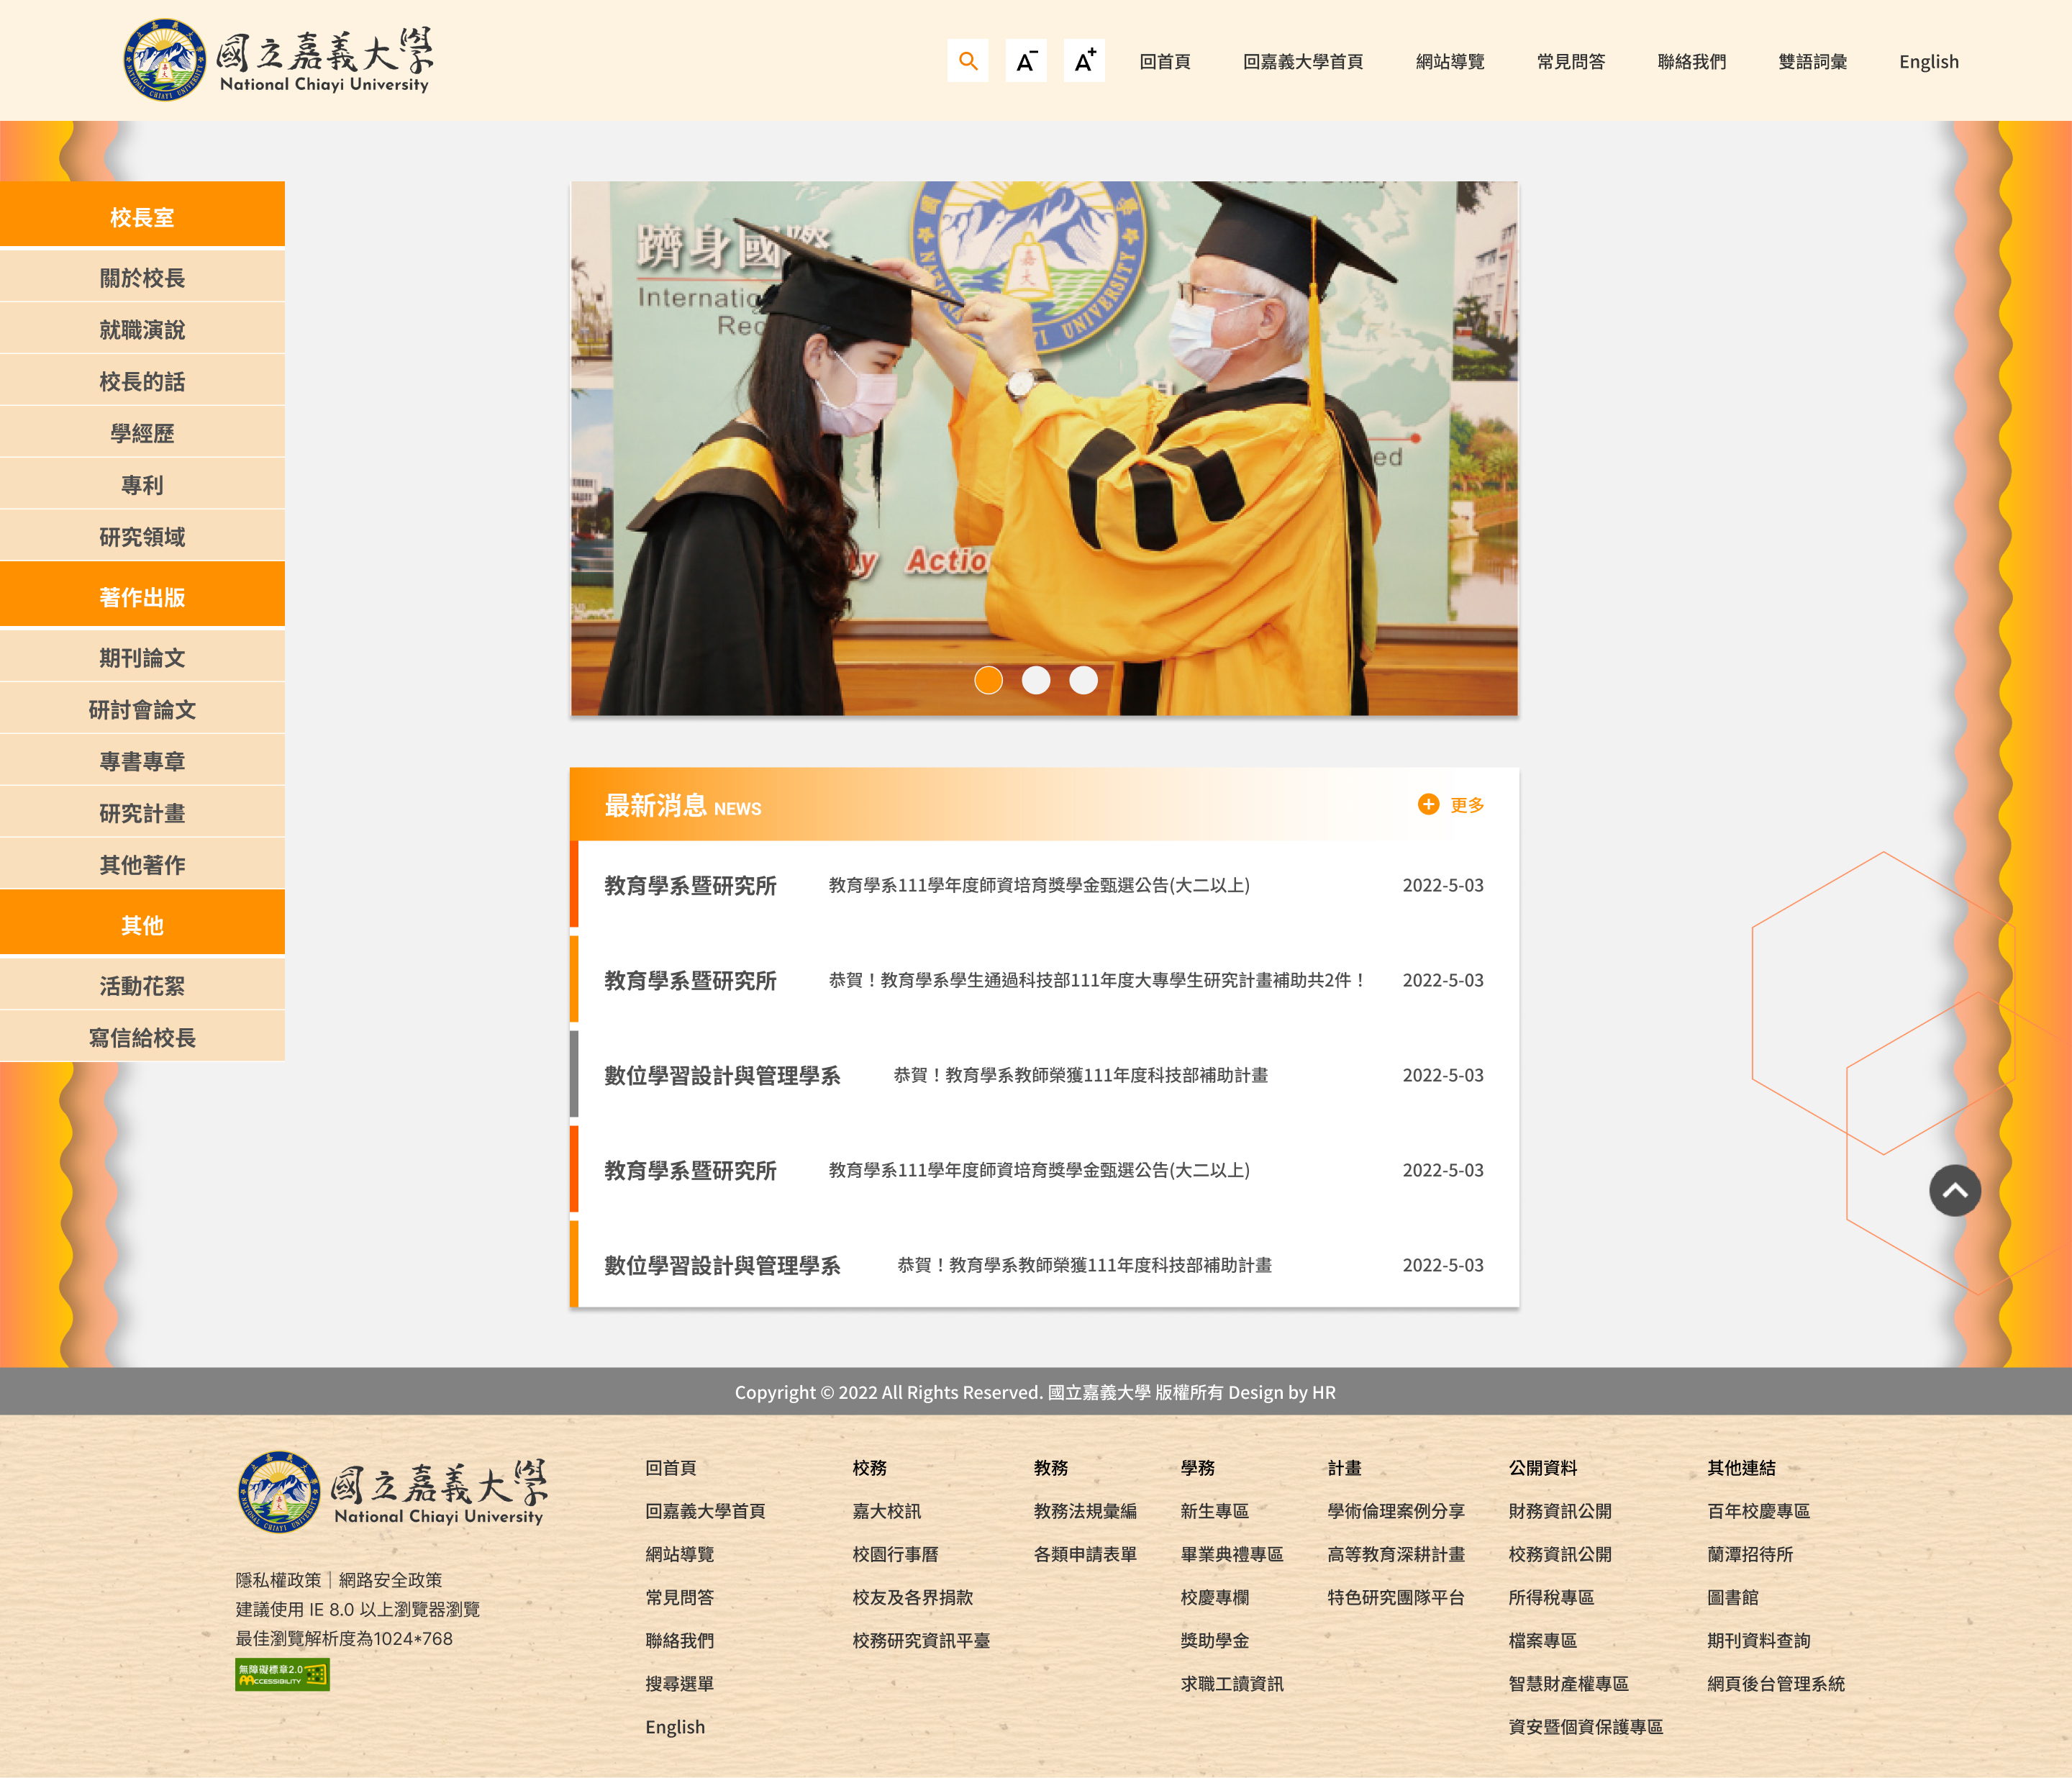Open 網站導覽 in top navigation
The height and width of the screenshot is (1778, 2072).
pos(1449,62)
